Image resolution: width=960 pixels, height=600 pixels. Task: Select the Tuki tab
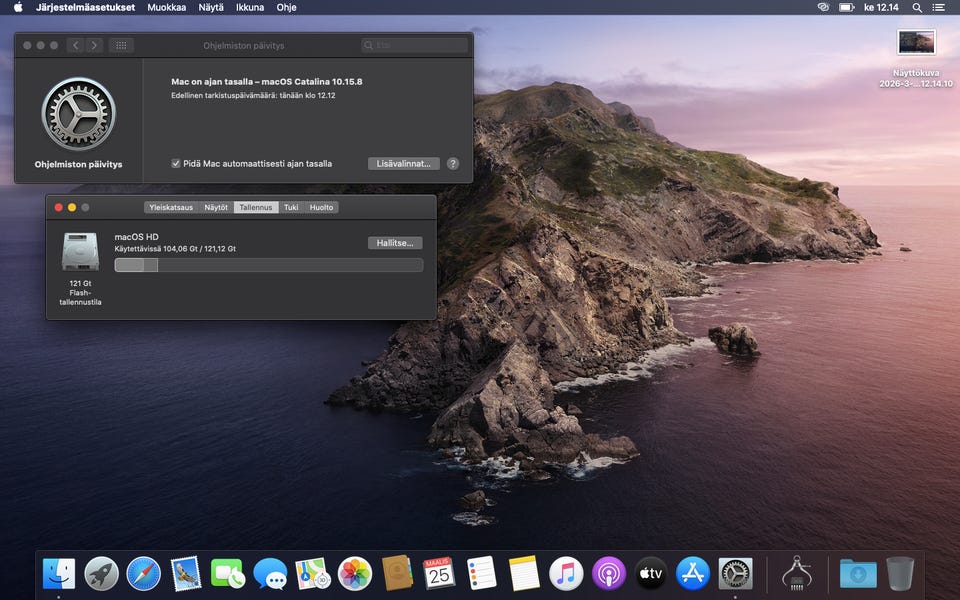tap(290, 207)
